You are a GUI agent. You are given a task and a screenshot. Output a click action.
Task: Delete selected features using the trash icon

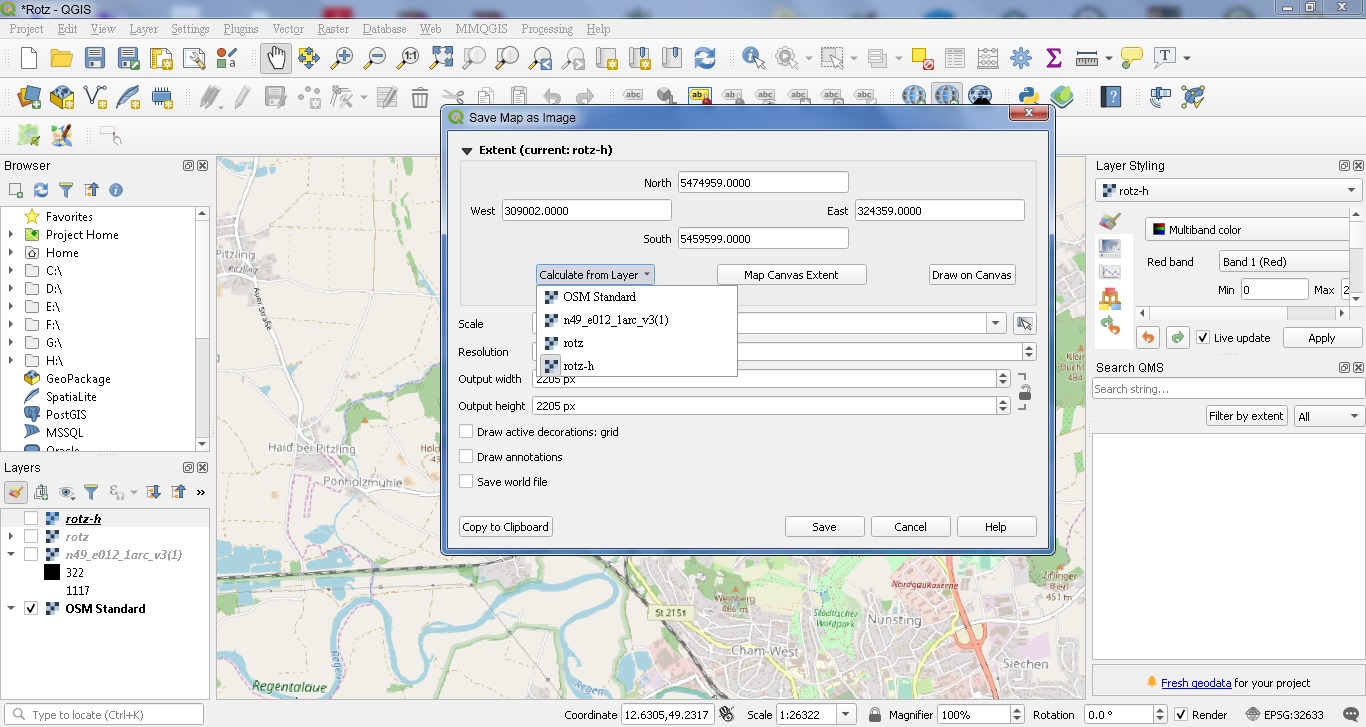pyautogui.click(x=420, y=97)
